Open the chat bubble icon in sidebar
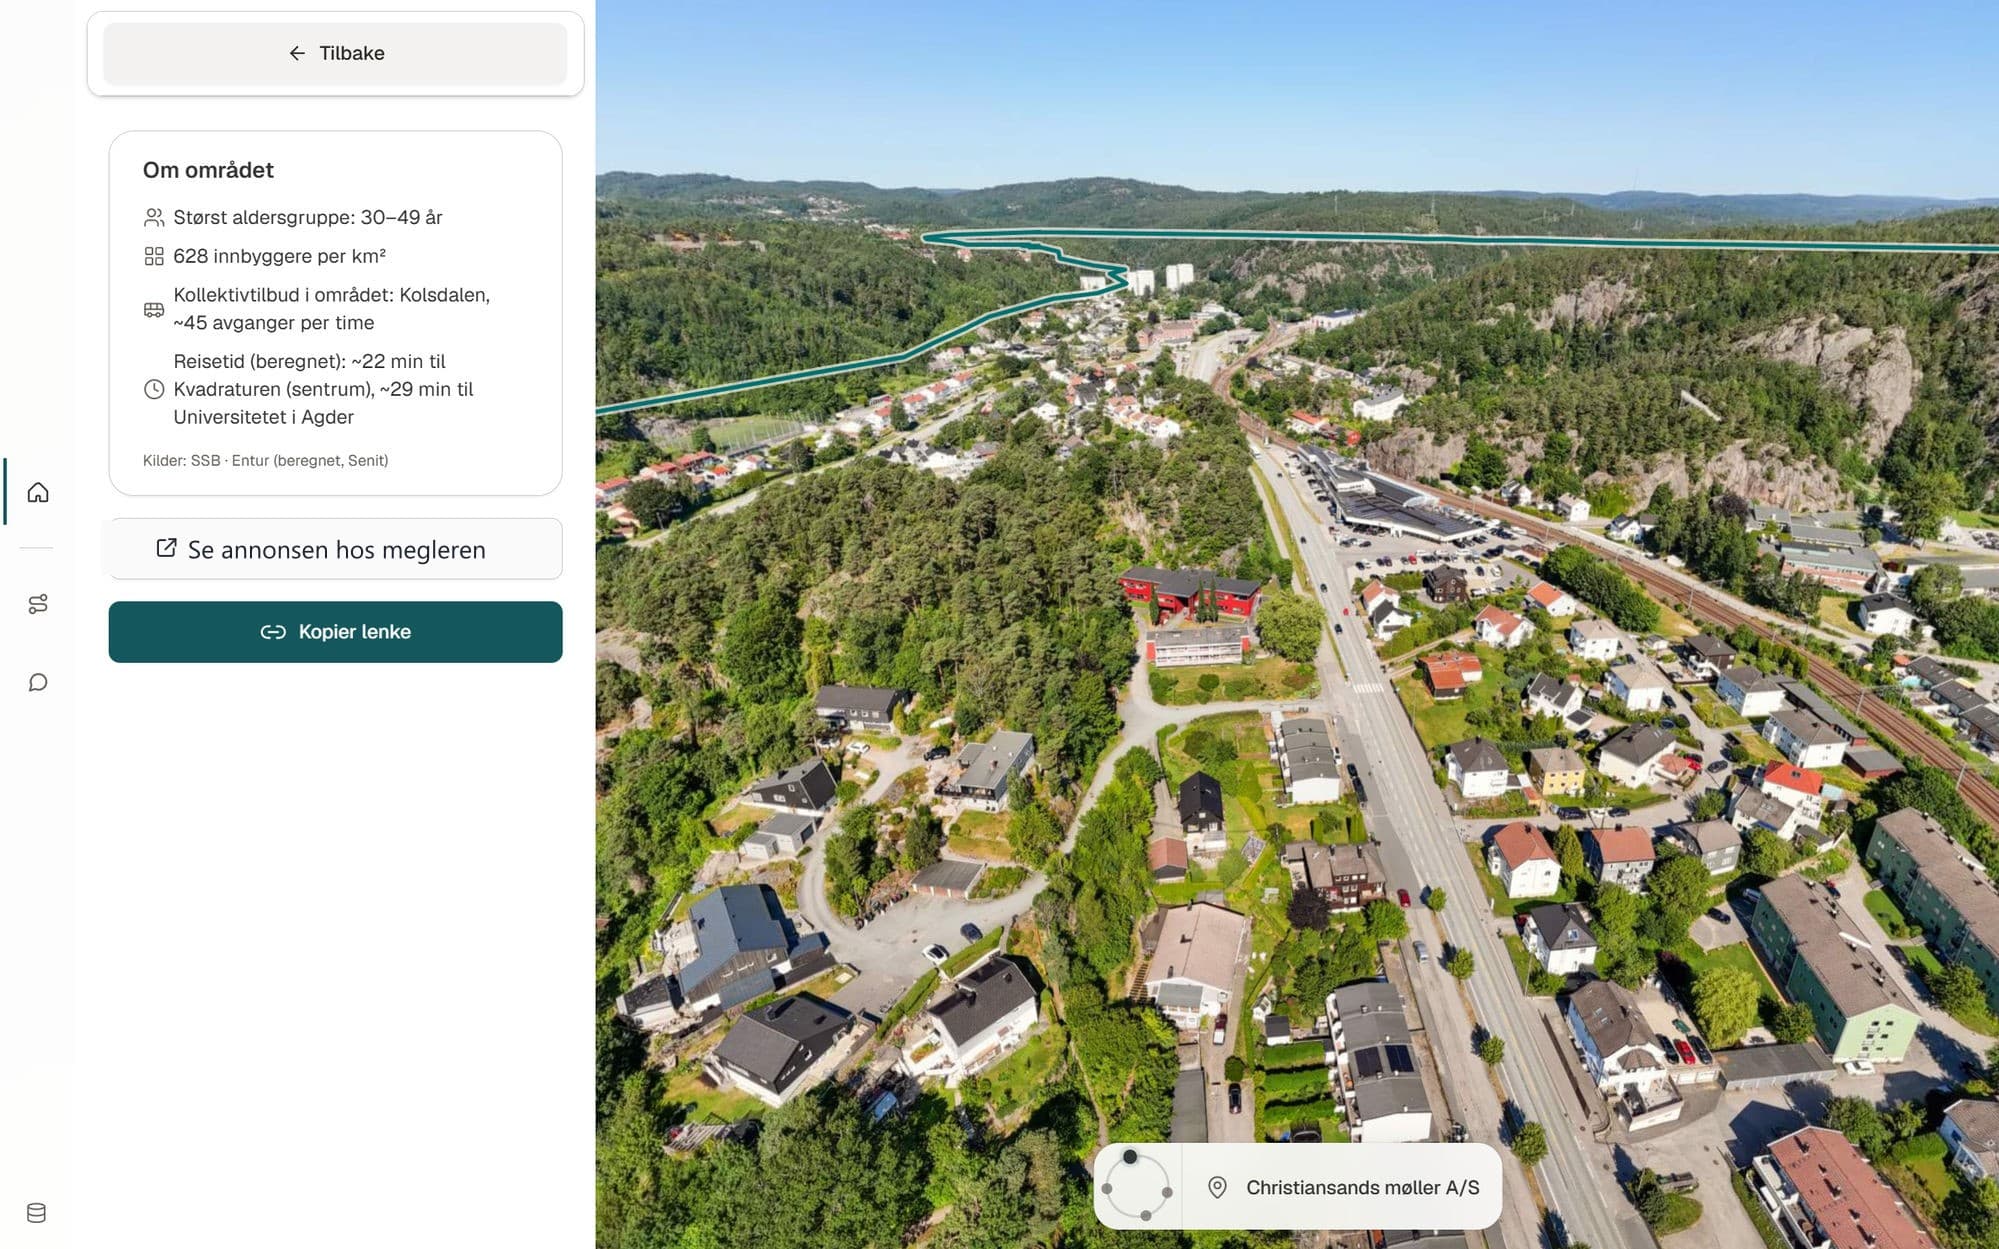Screen dimensions: 1999x1249 coord(38,682)
